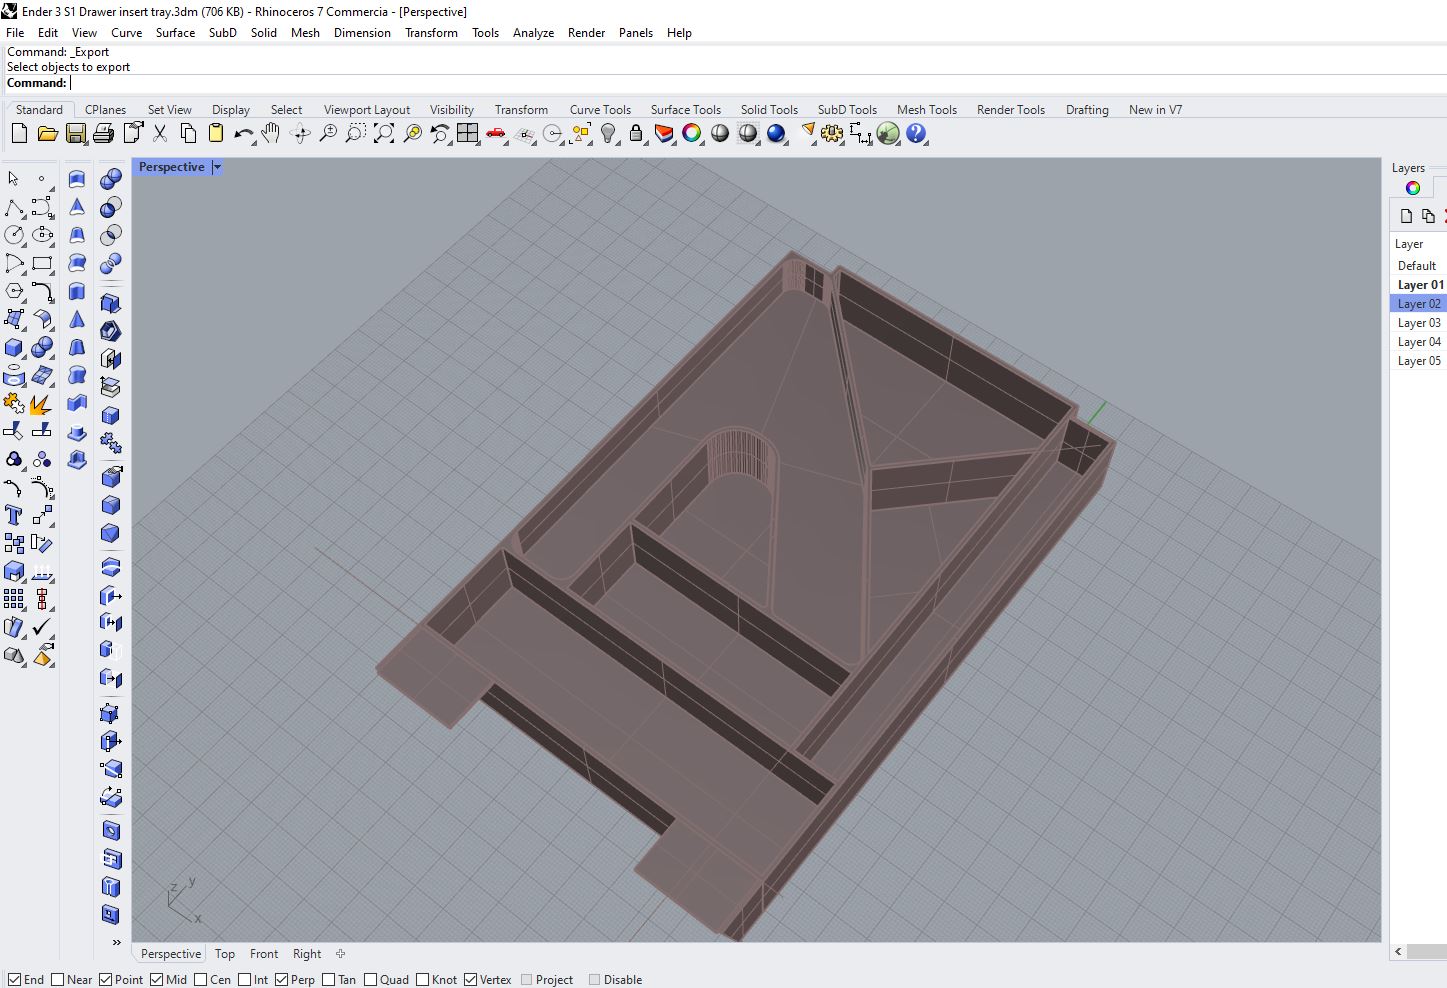Open the Perspective viewport dropdown arrow

pyautogui.click(x=217, y=167)
